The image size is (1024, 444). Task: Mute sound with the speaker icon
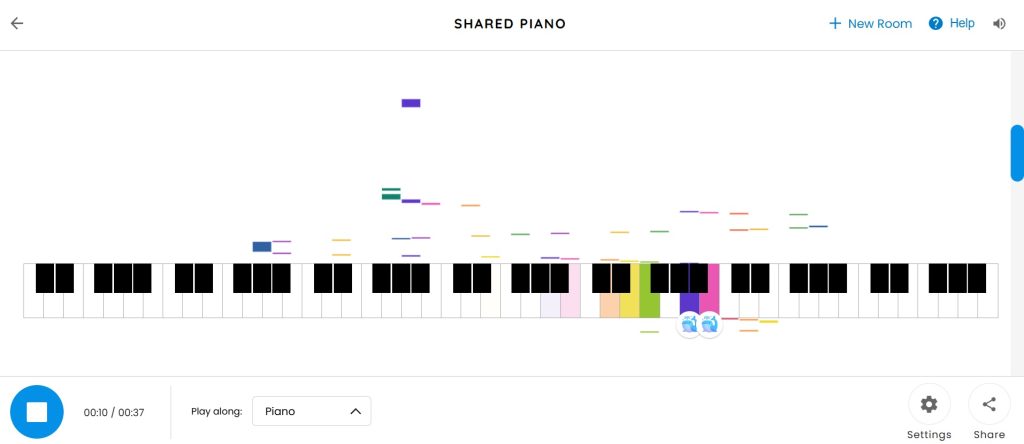click(999, 24)
